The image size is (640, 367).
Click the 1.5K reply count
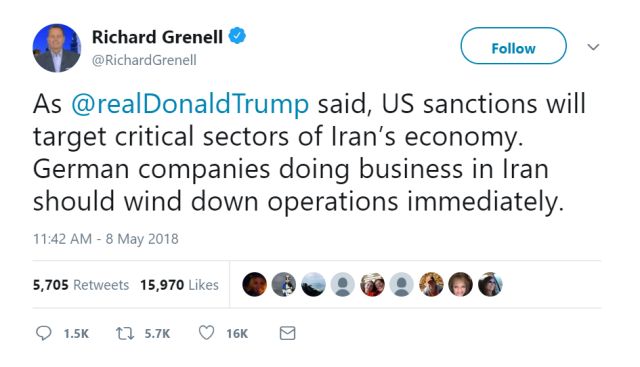(x=76, y=334)
